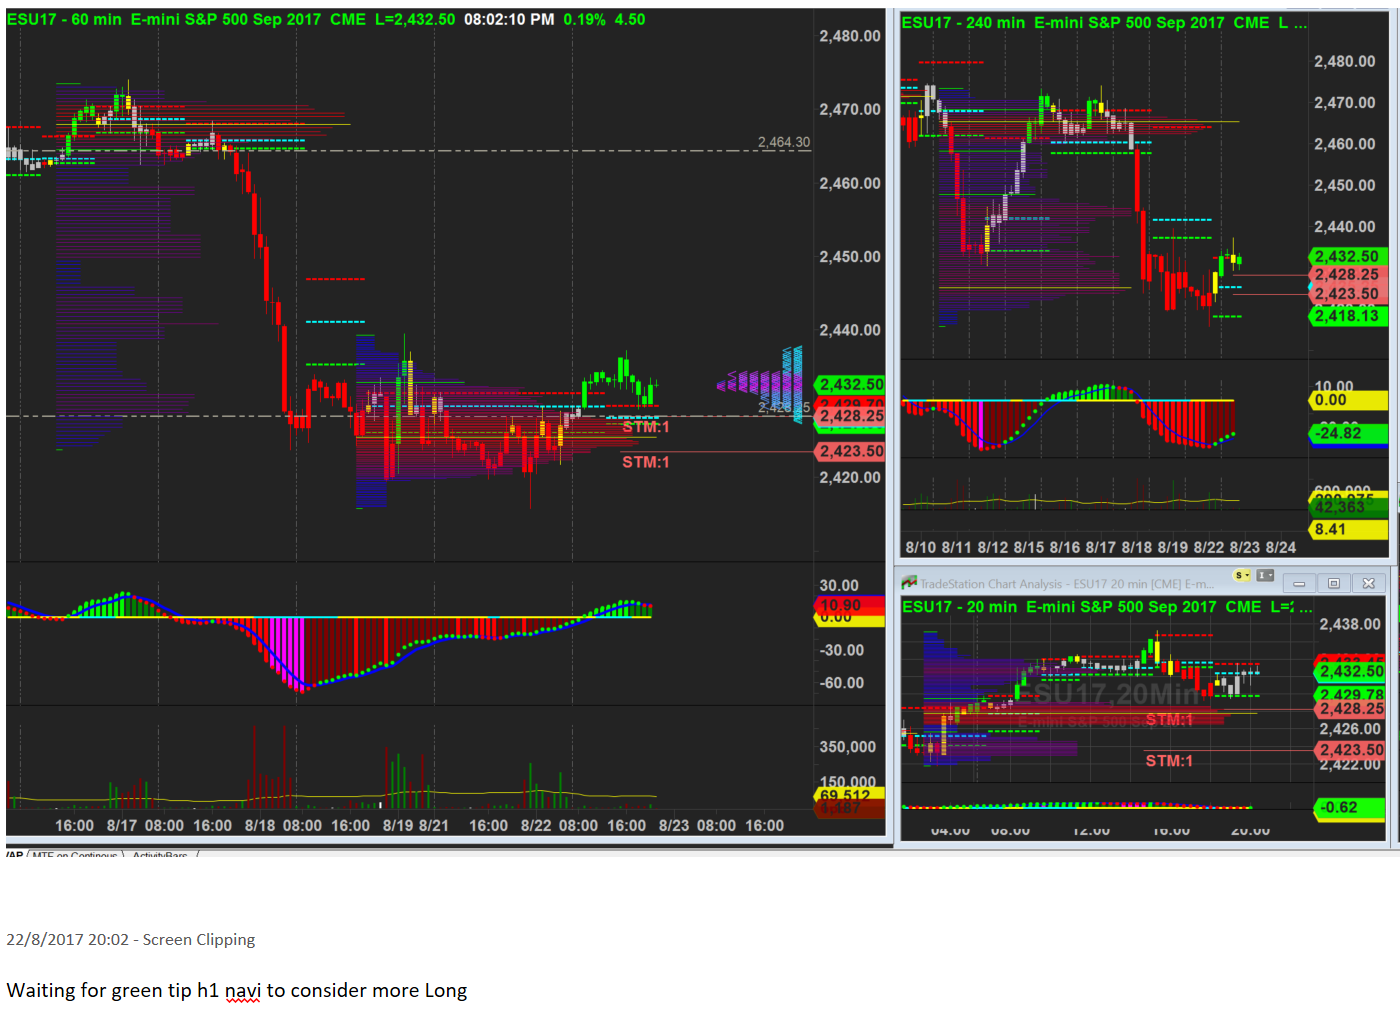
Task: Click the green 2,432.50 price marker on the 60 min chart
Action: pyautogui.click(x=851, y=385)
